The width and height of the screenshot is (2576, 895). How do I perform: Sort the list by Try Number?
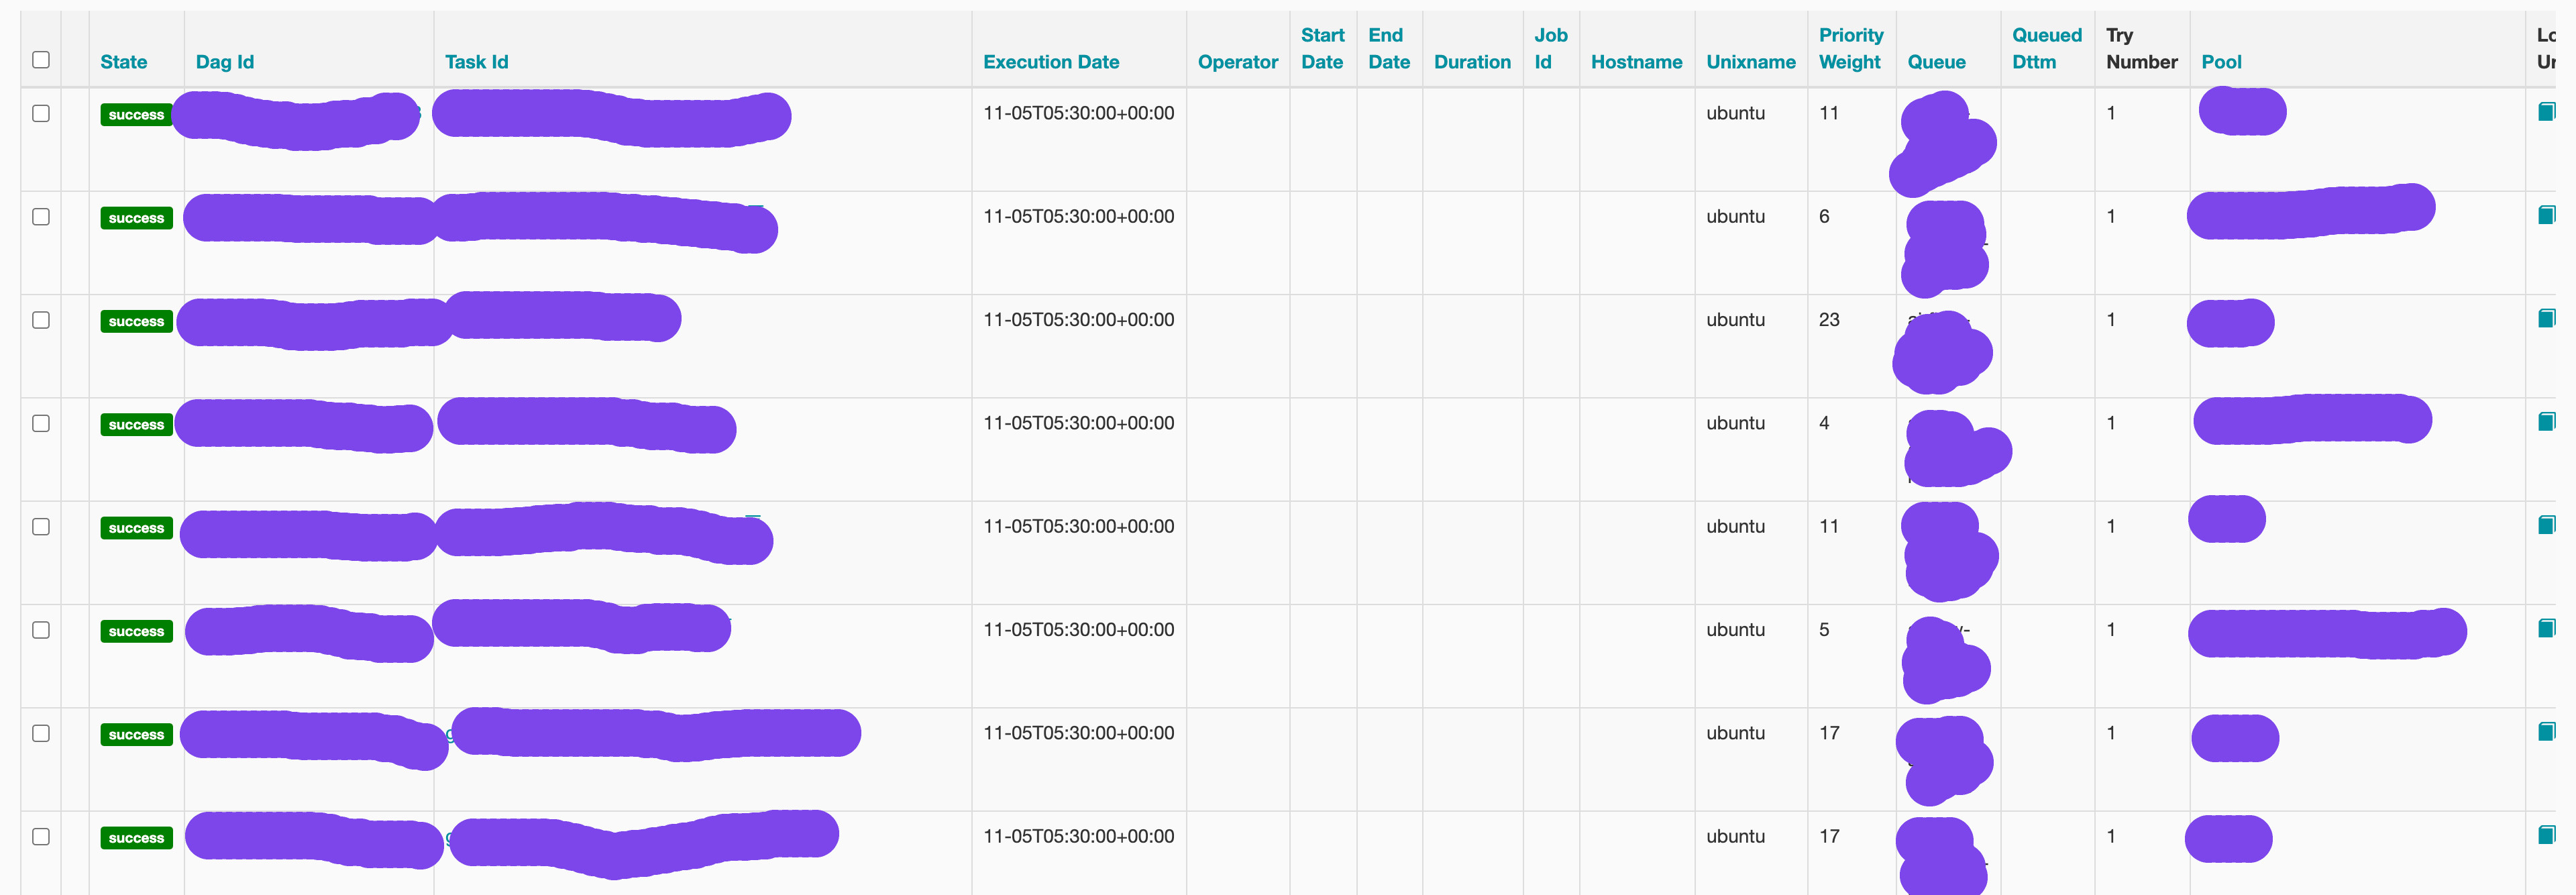pyautogui.click(x=2142, y=48)
